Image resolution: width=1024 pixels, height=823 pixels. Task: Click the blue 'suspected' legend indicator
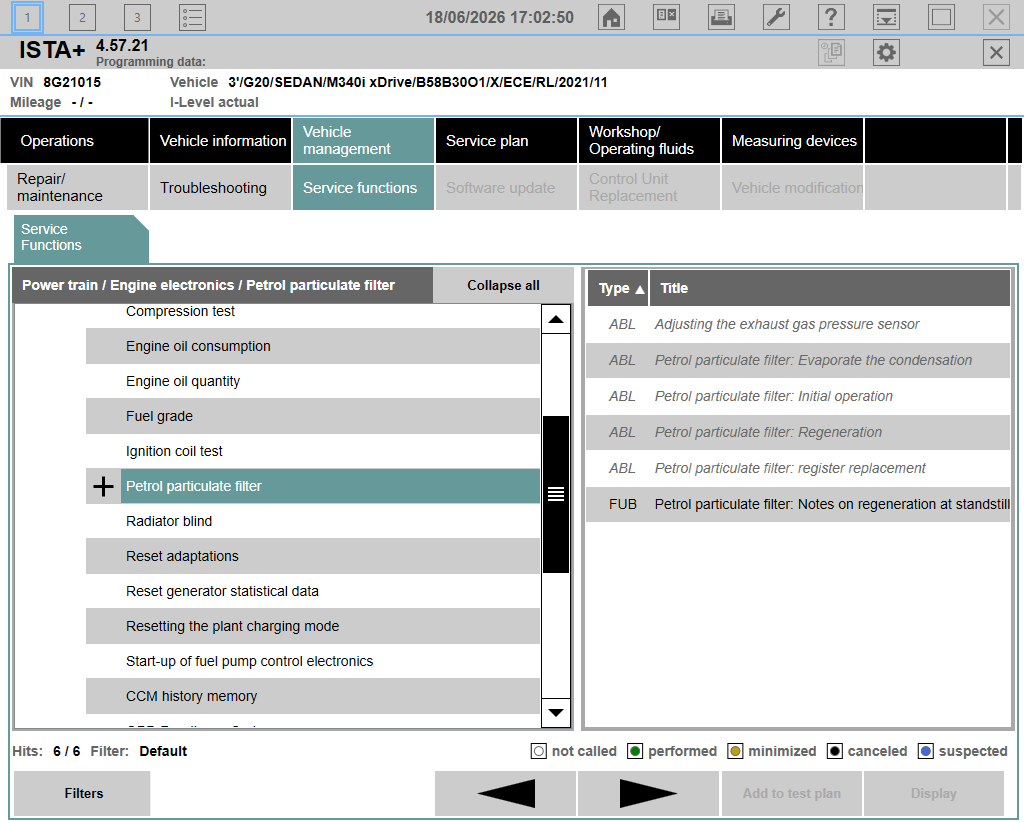[925, 752]
